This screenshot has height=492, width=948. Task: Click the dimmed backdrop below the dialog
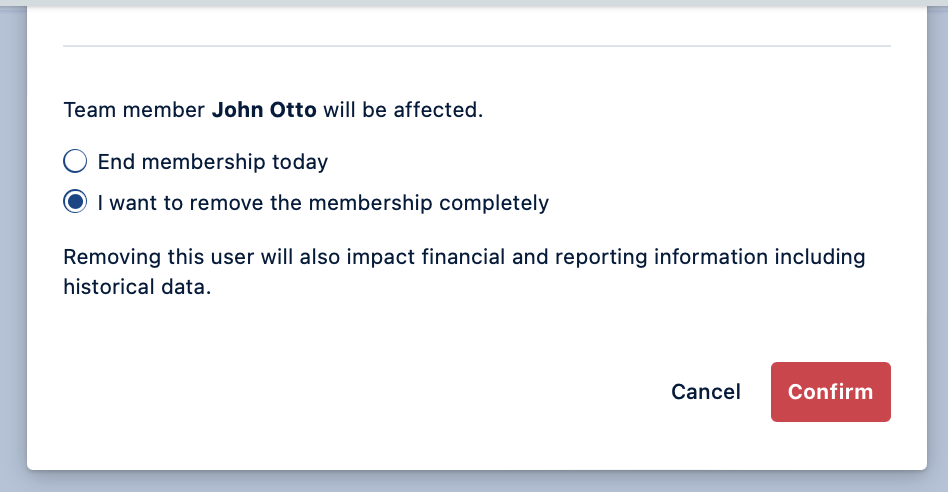click(474, 483)
